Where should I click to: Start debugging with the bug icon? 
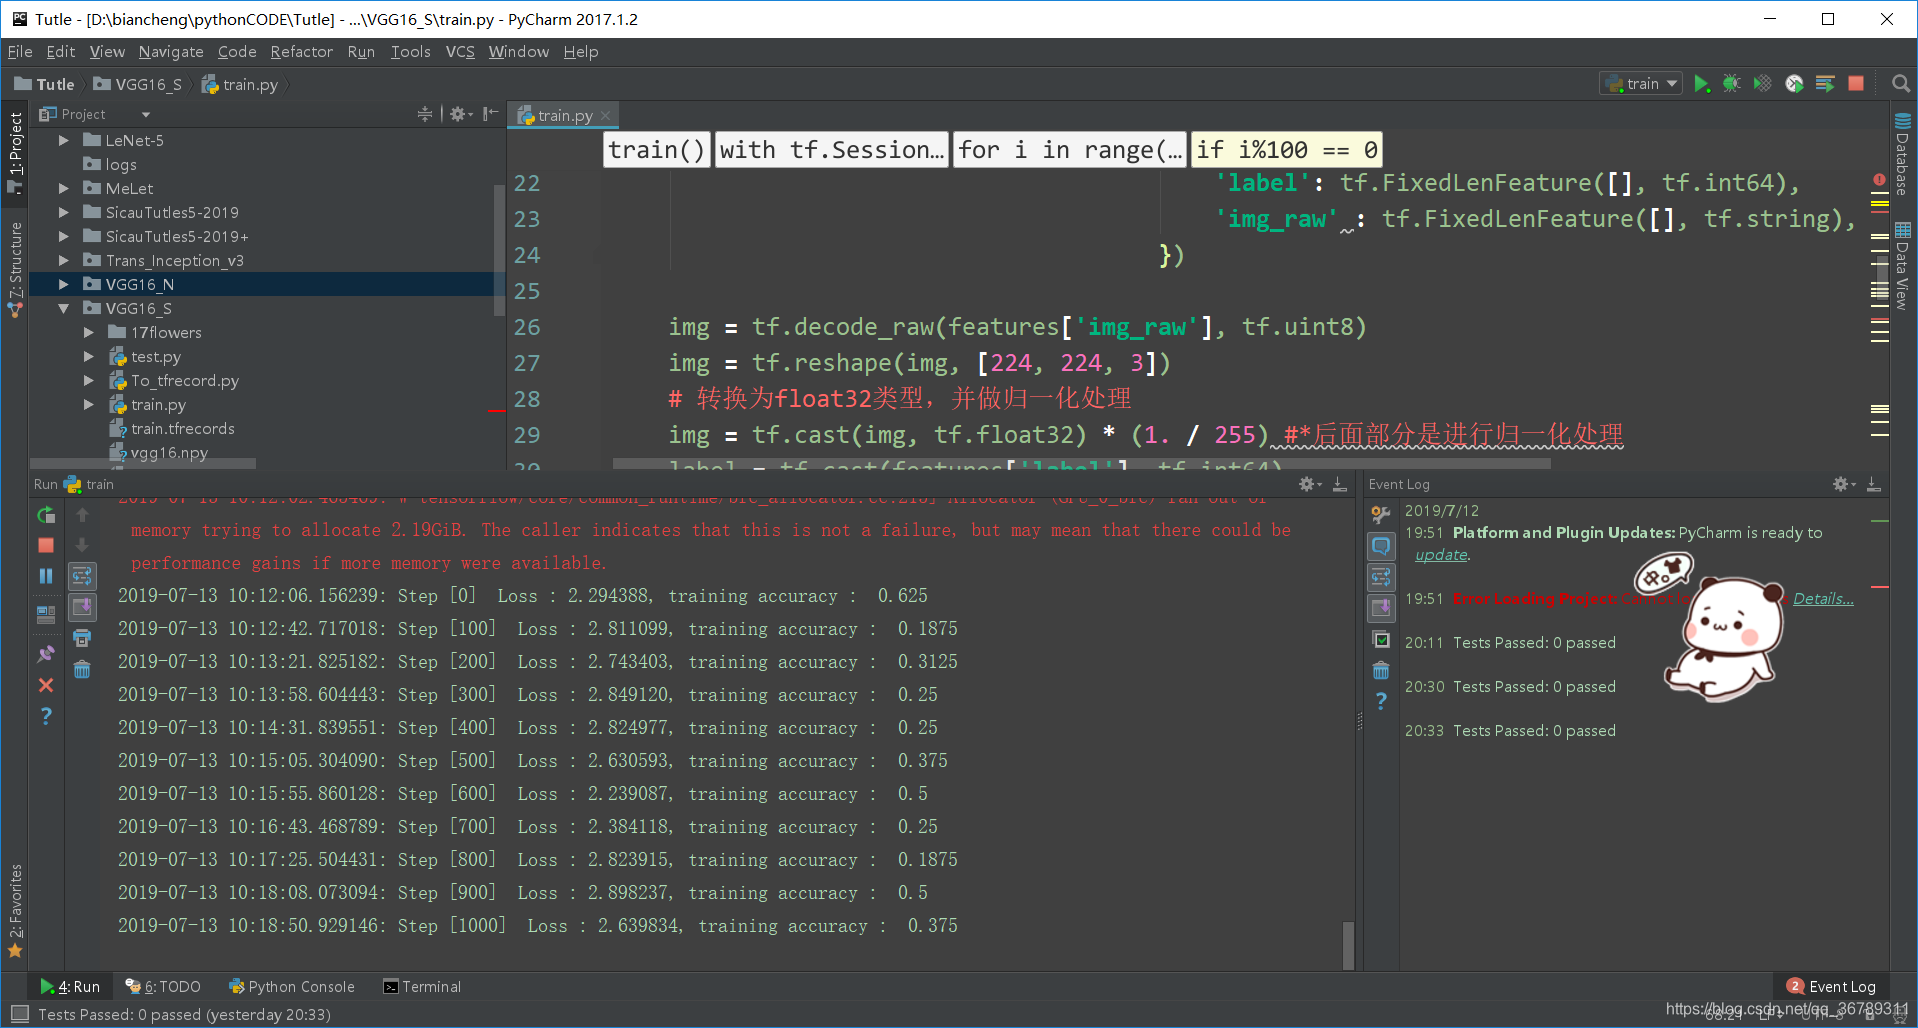[x=1732, y=84]
